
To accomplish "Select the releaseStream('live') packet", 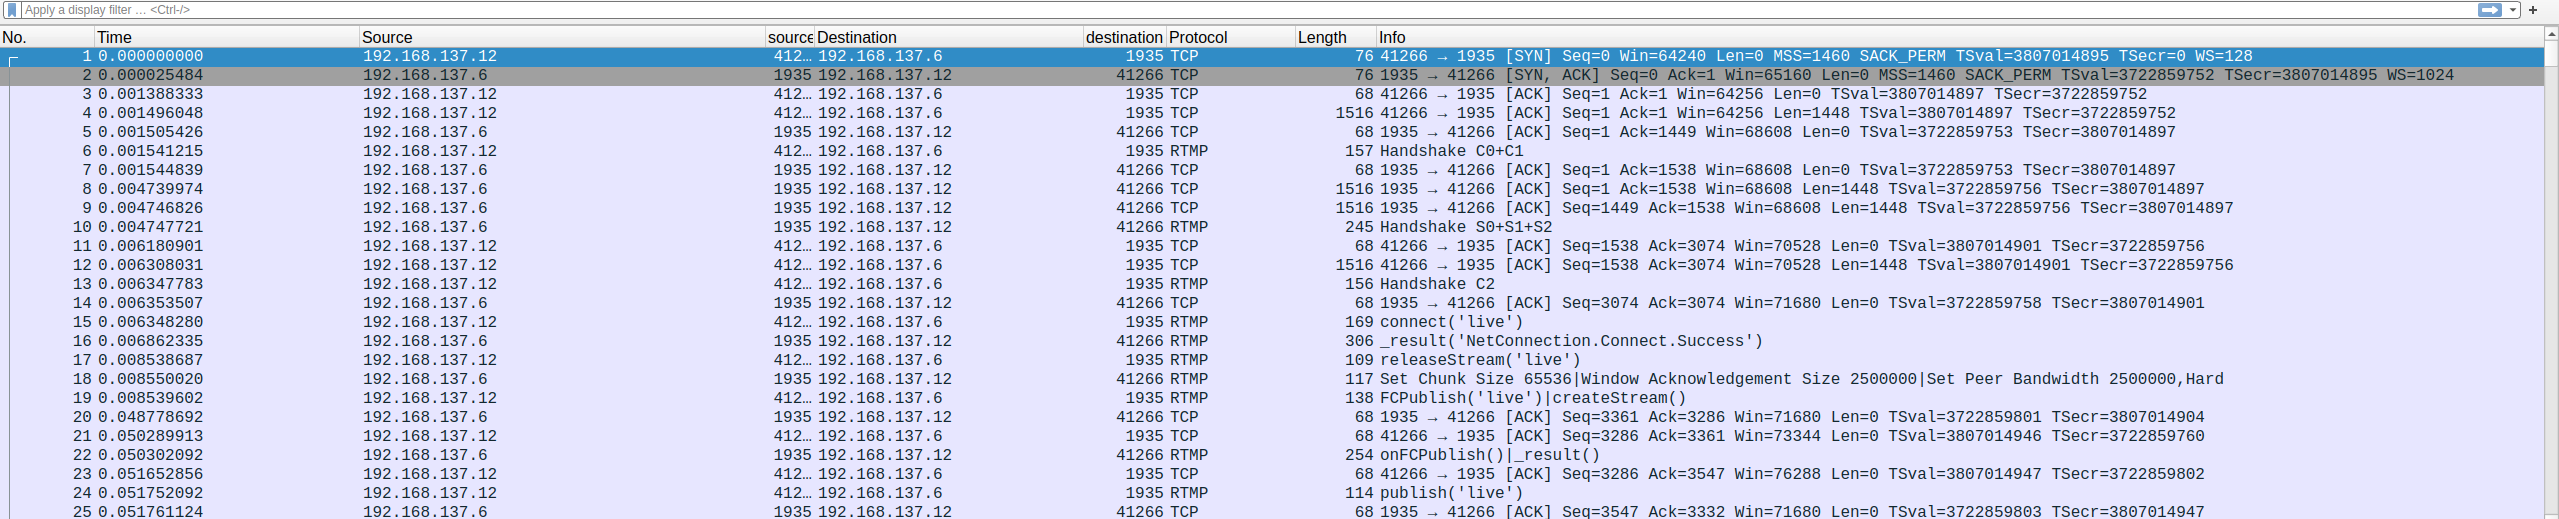I will point(1272,361).
